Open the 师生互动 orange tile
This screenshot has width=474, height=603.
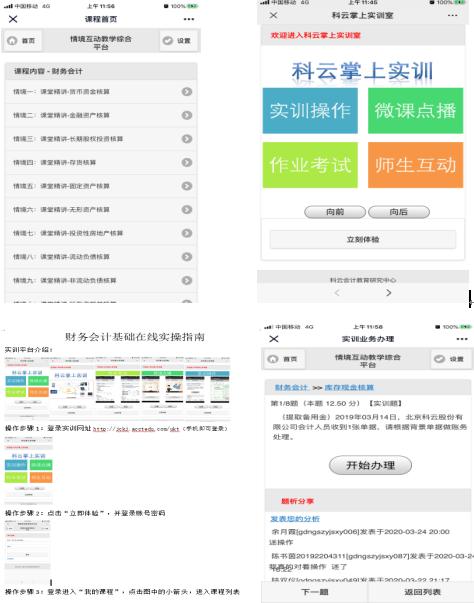tap(415, 165)
